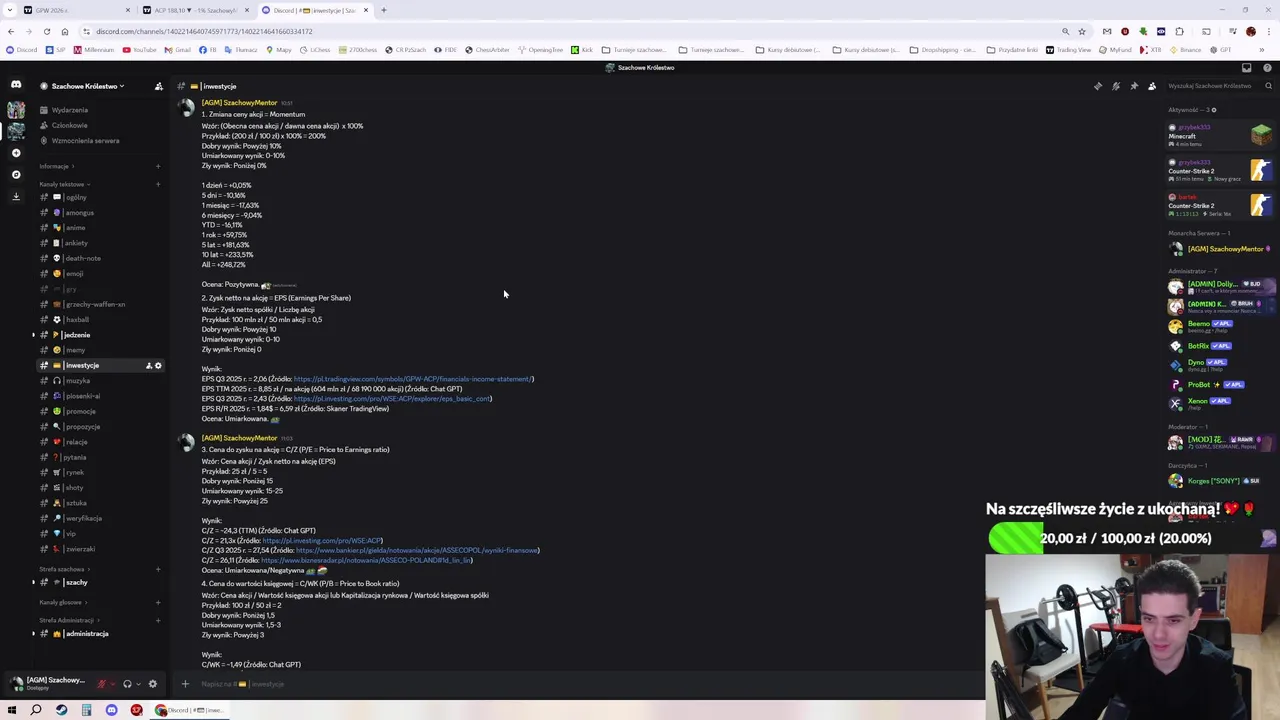Open the bankier.pl ASSECOPOL wyniki-finansowe link
The image size is (1280, 720).
(418, 550)
